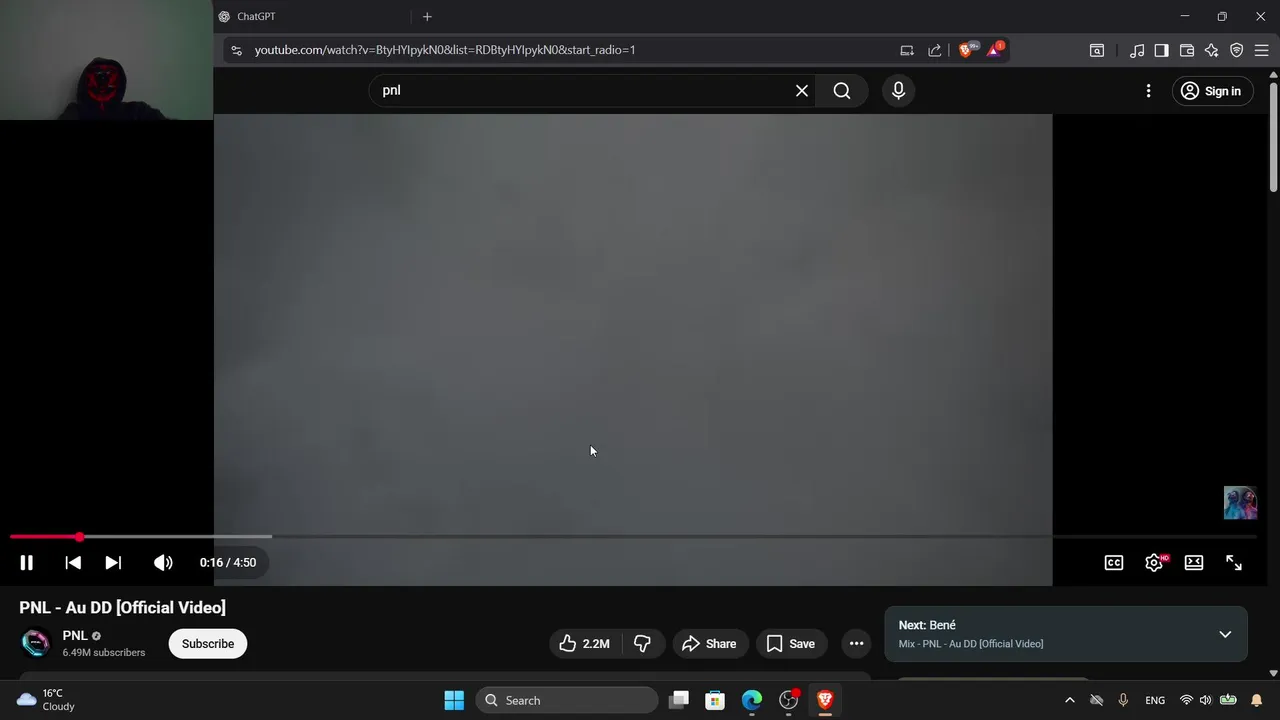Open the tab search icon
Viewport: 1280px width, 720px height.
(1097, 50)
